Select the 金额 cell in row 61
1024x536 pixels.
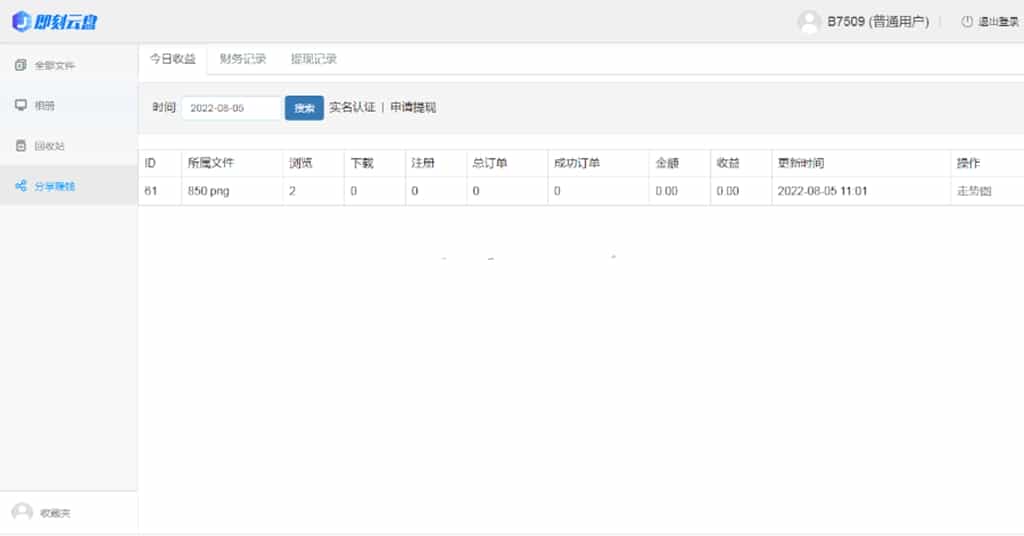pos(680,191)
